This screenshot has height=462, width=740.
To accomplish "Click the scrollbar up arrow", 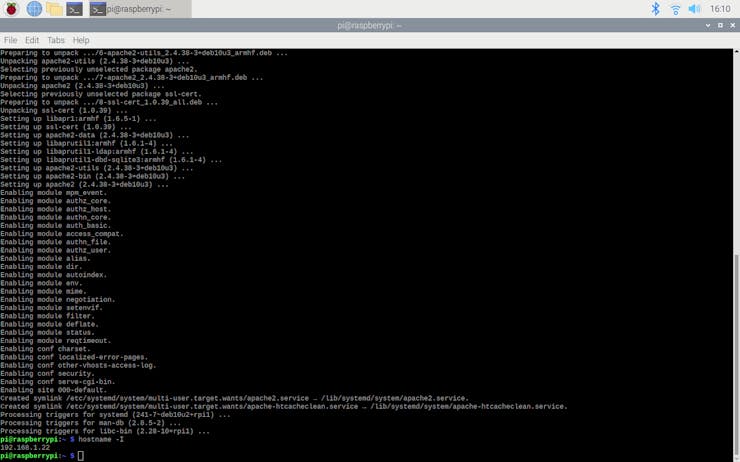I will click(x=736, y=51).
